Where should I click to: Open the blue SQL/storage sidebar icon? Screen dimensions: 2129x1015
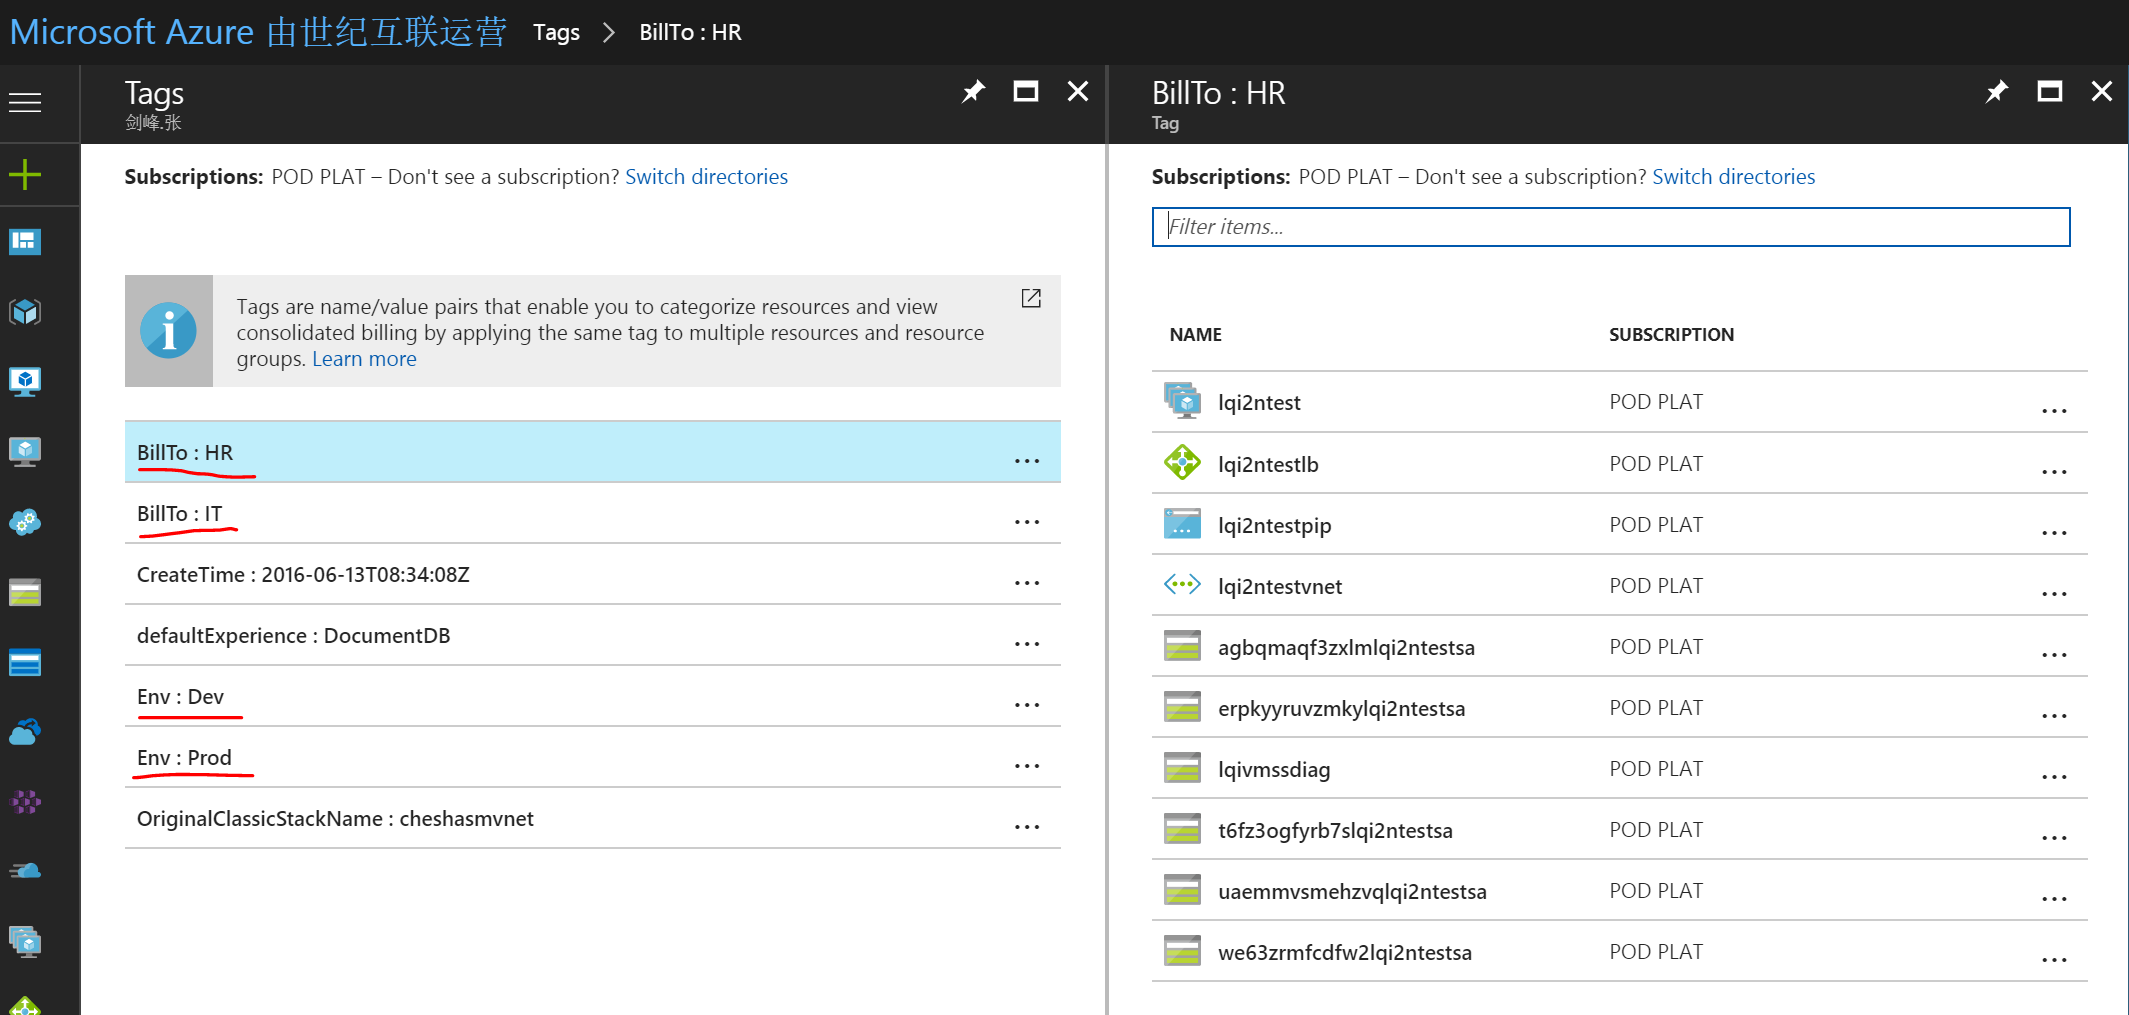tap(25, 662)
